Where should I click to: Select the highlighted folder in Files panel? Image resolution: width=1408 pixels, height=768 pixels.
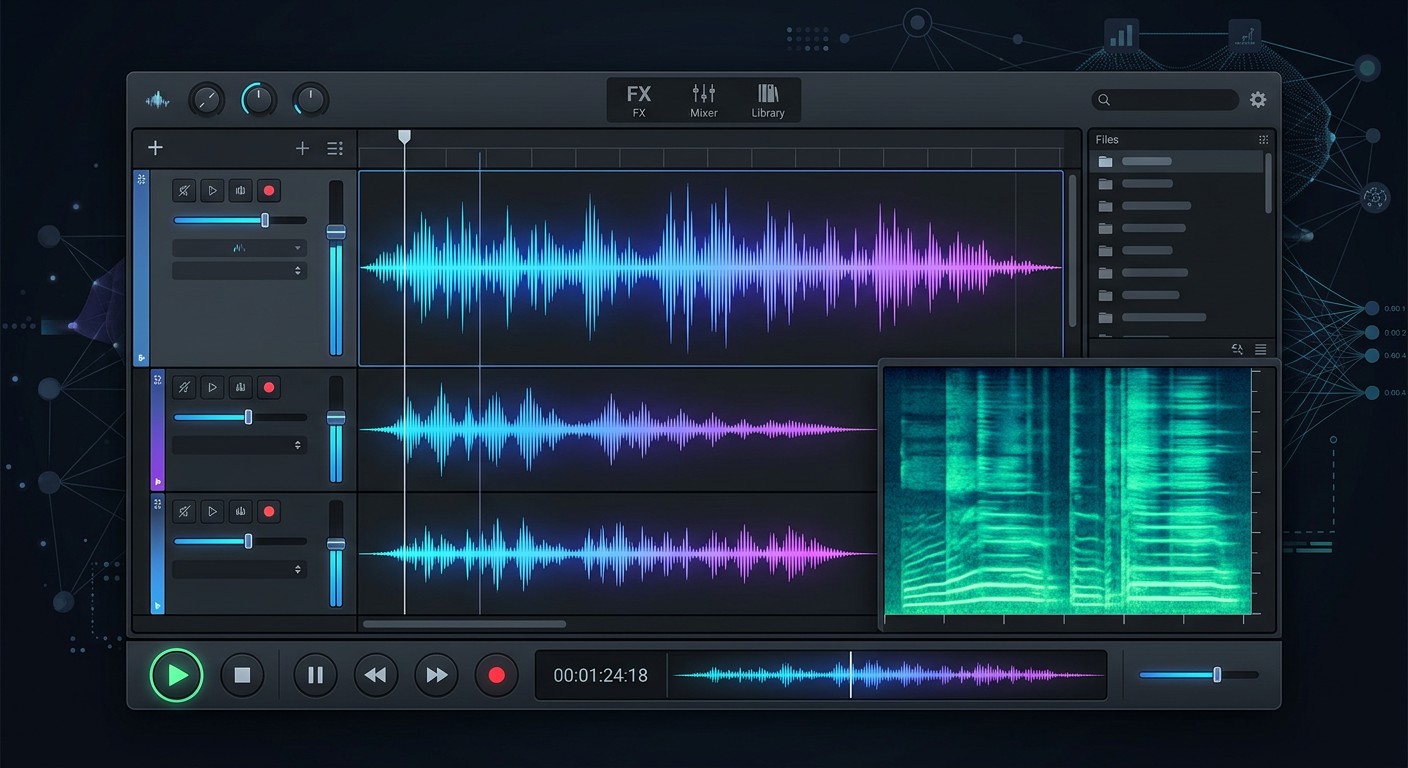pos(1176,161)
